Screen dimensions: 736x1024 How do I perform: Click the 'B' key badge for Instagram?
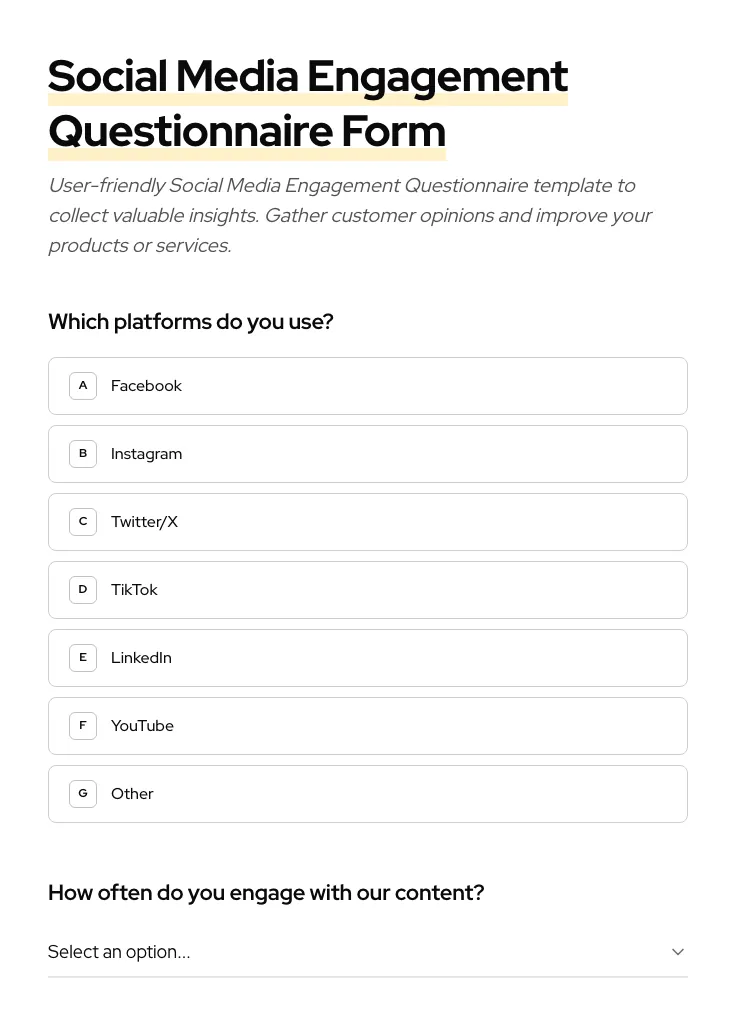[83, 453]
